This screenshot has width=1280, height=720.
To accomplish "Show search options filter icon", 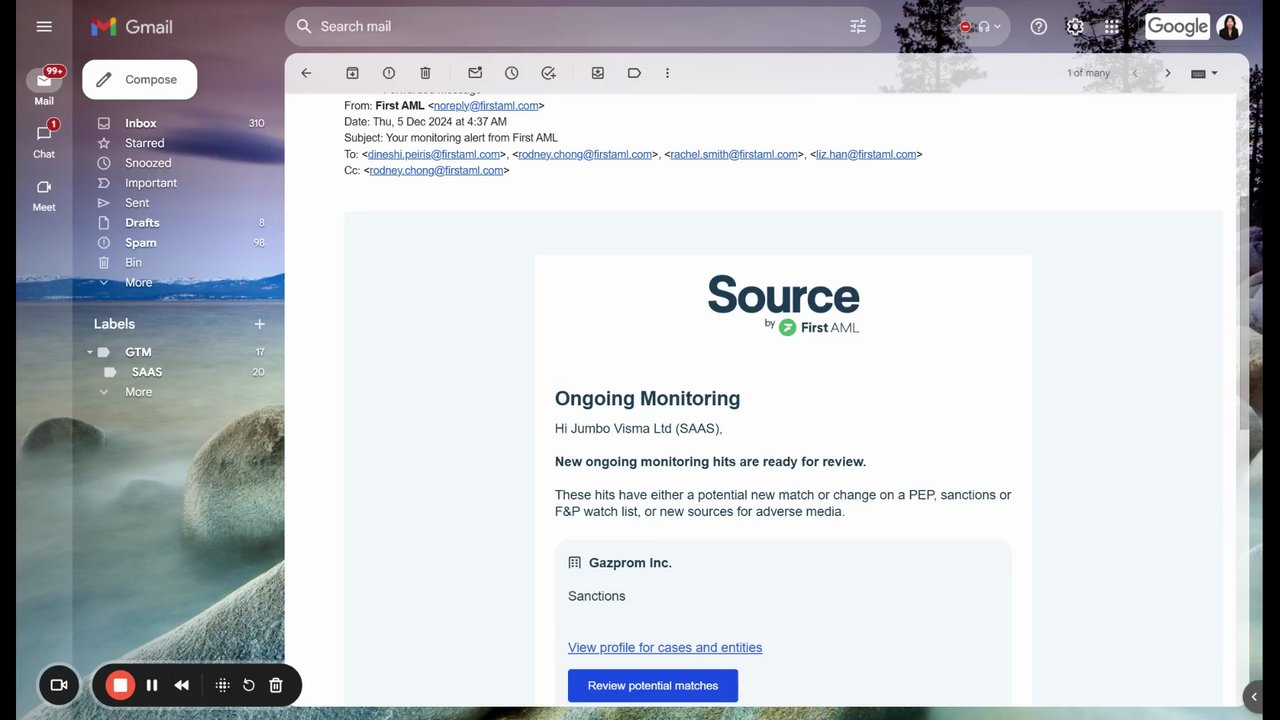I will (858, 27).
